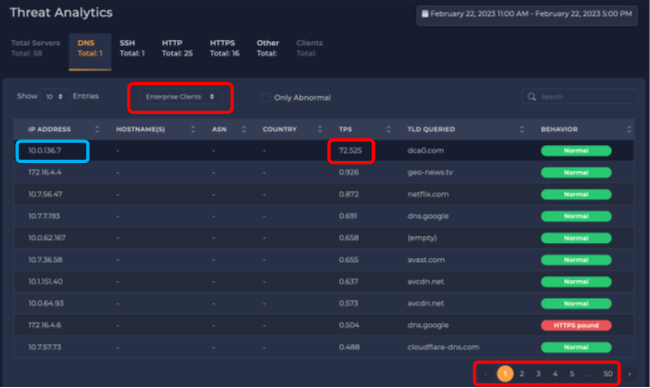Select IP address 10.7.57.73
The height and width of the screenshot is (388, 650).
point(45,347)
